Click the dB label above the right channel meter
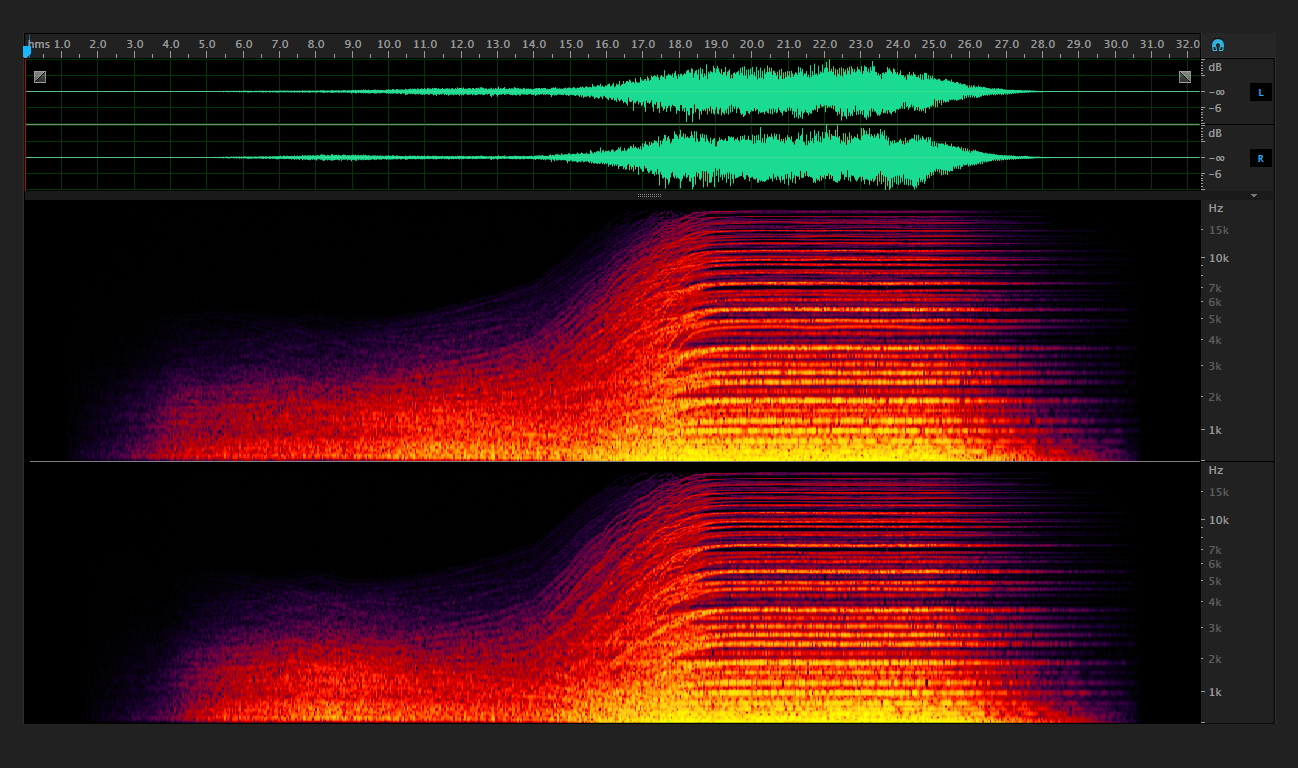 pos(1215,132)
